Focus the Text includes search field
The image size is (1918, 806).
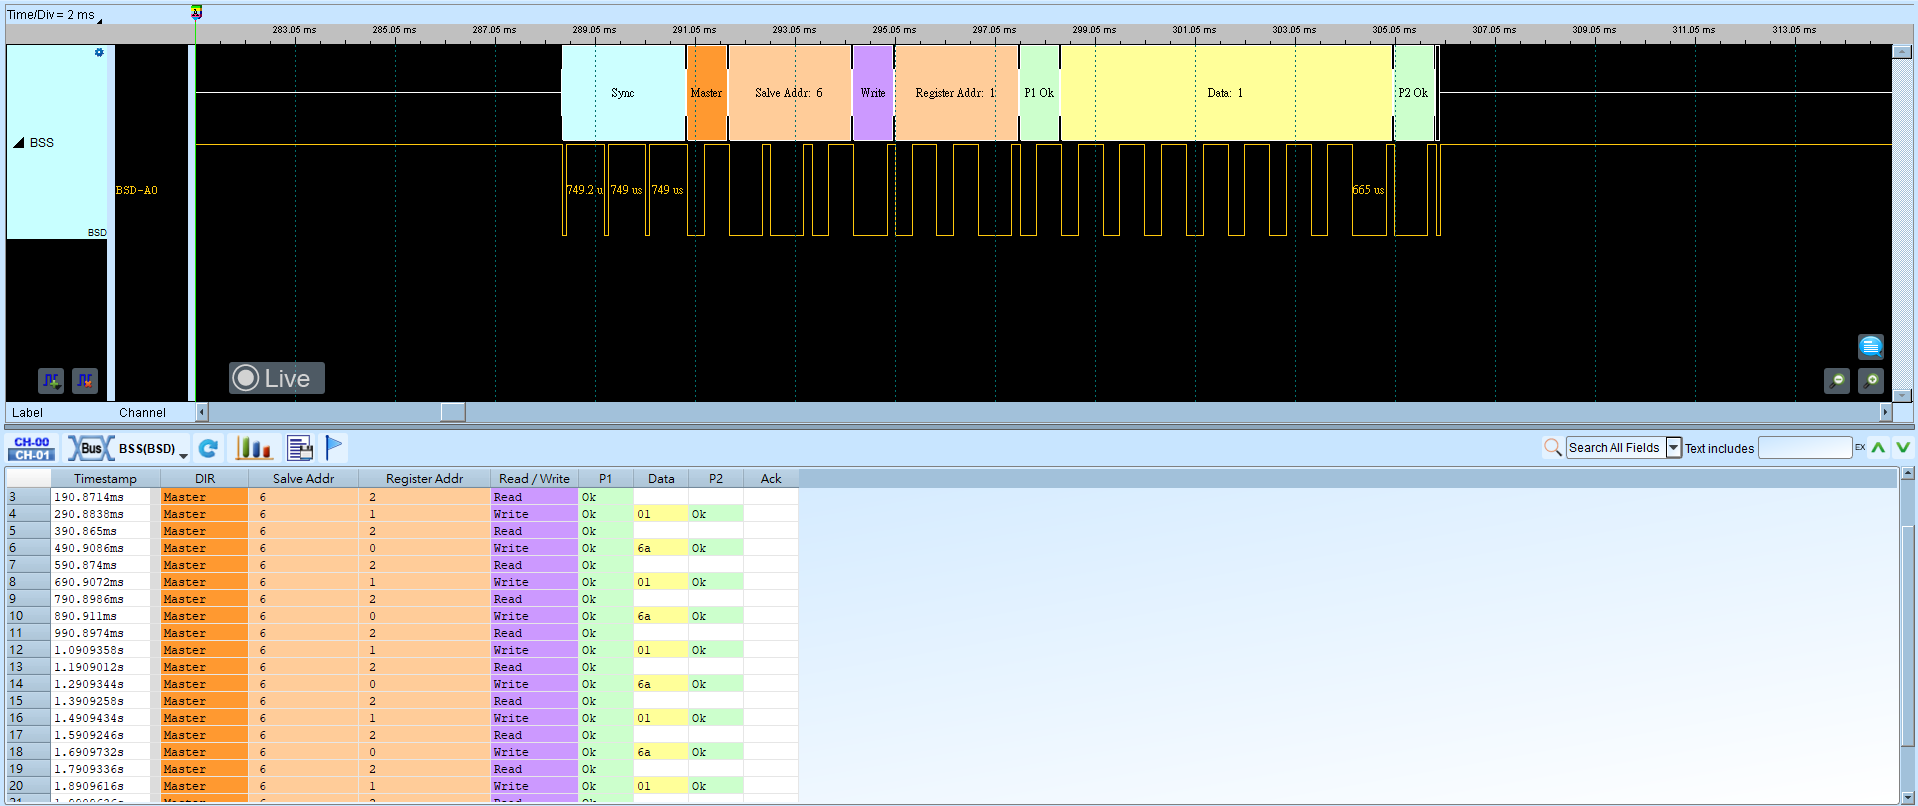tap(1805, 447)
